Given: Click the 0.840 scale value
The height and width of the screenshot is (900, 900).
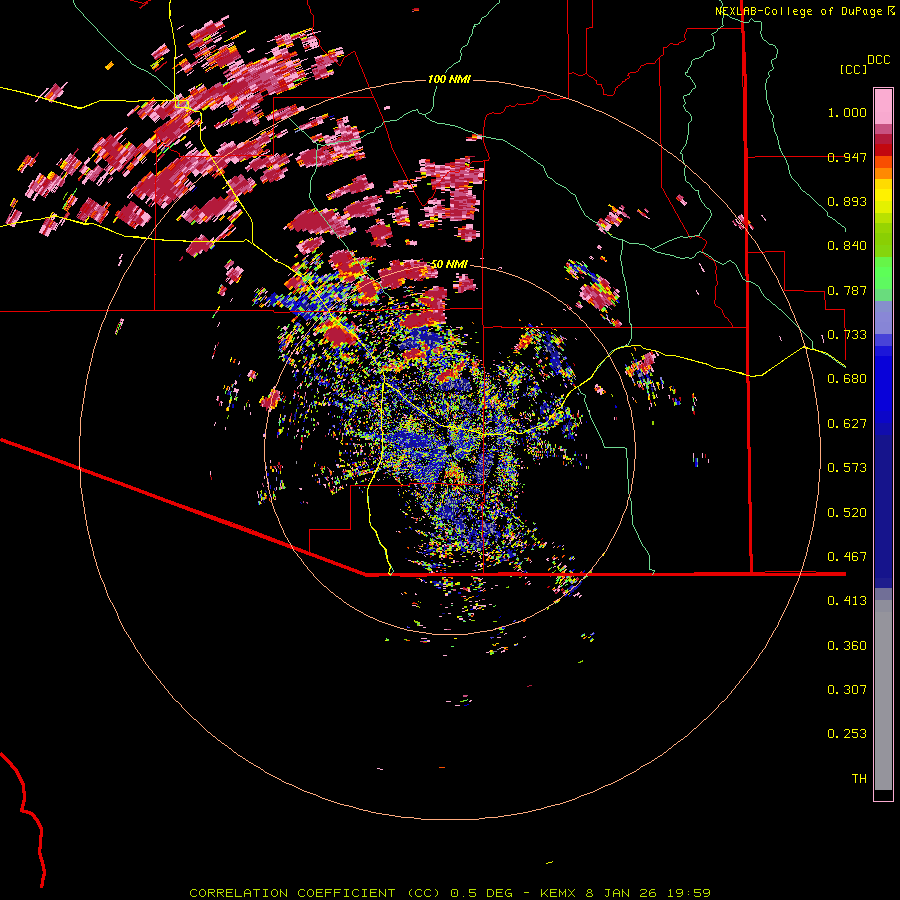Looking at the screenshot, I should pos(847,246).
